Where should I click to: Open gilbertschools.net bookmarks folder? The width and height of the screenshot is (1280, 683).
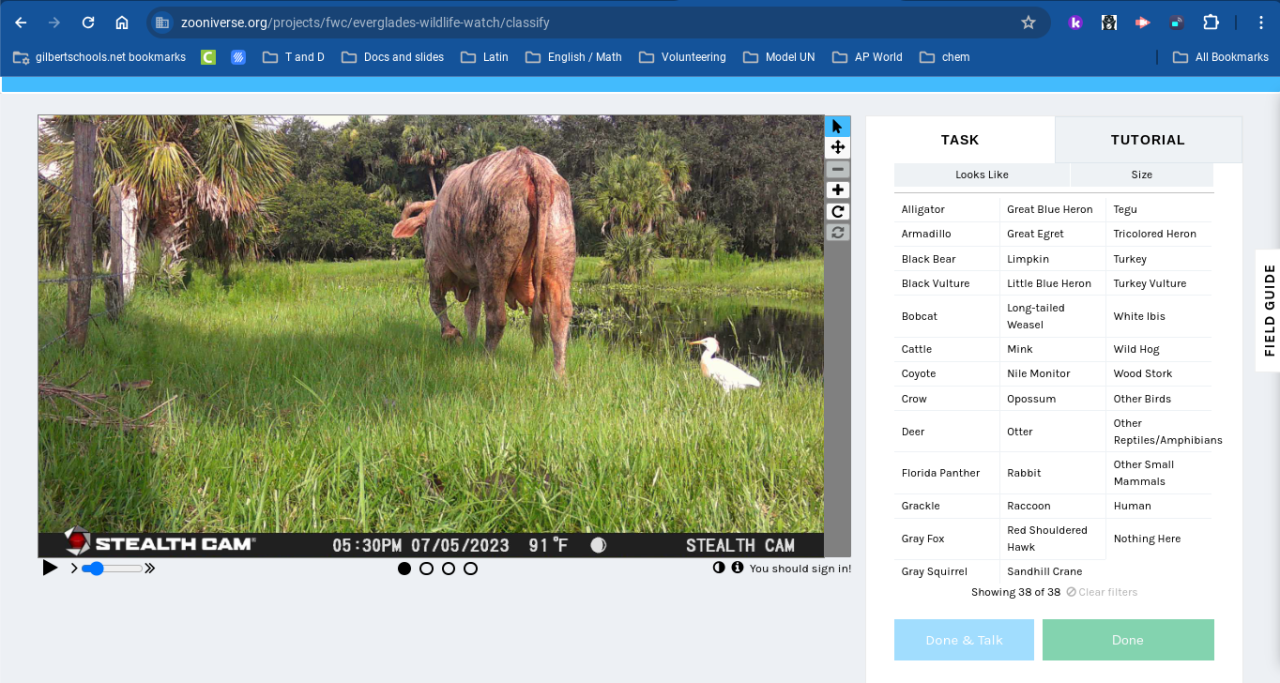[99, 57]
